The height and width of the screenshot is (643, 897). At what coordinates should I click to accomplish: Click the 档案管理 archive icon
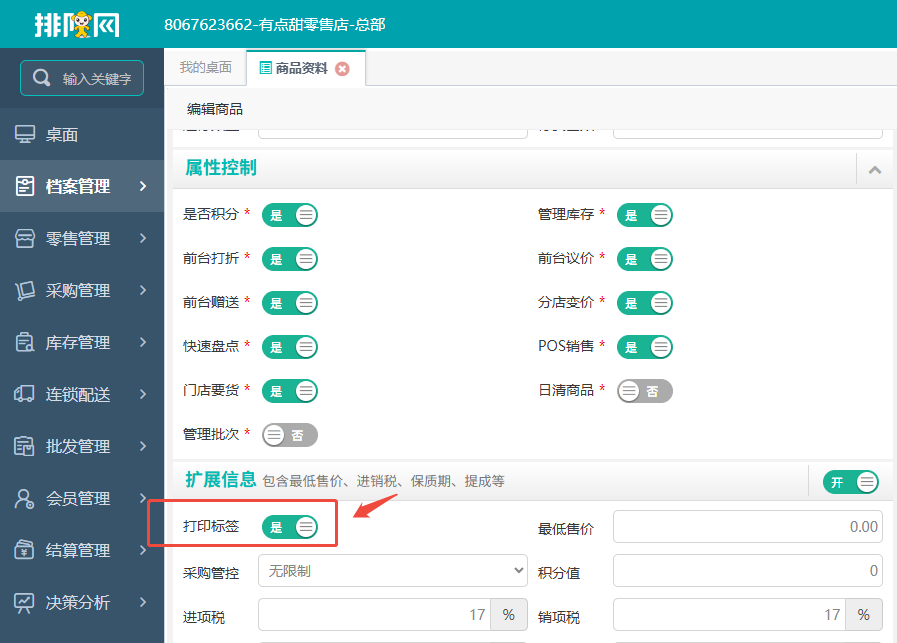[25, 186]
